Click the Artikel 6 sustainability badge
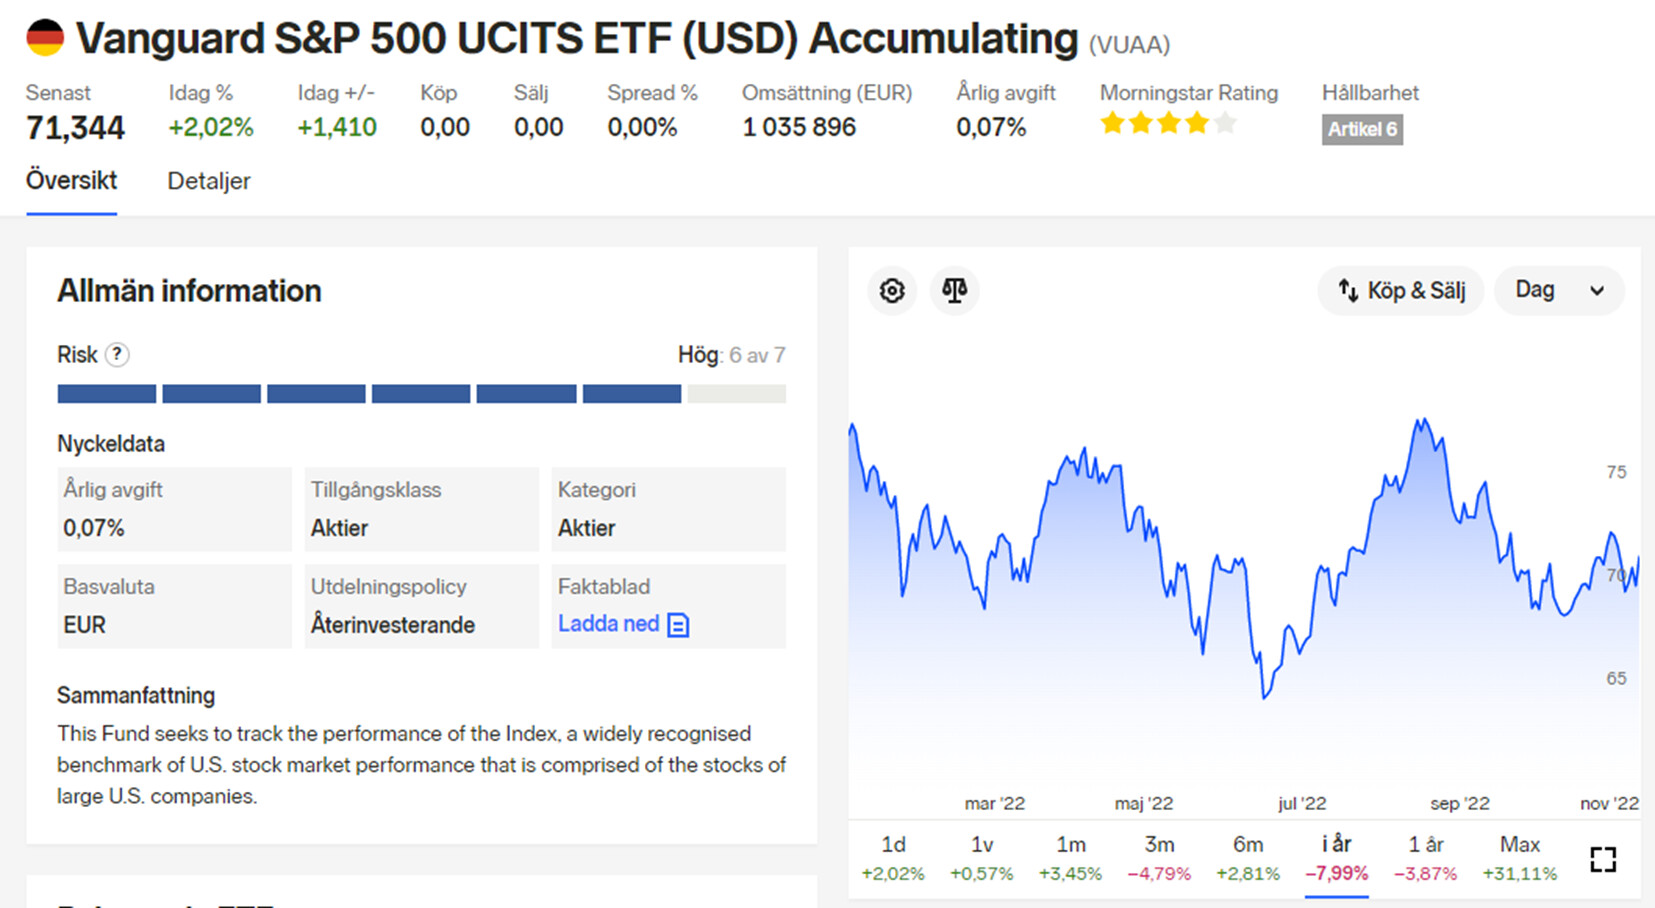 coord(1361,129)
